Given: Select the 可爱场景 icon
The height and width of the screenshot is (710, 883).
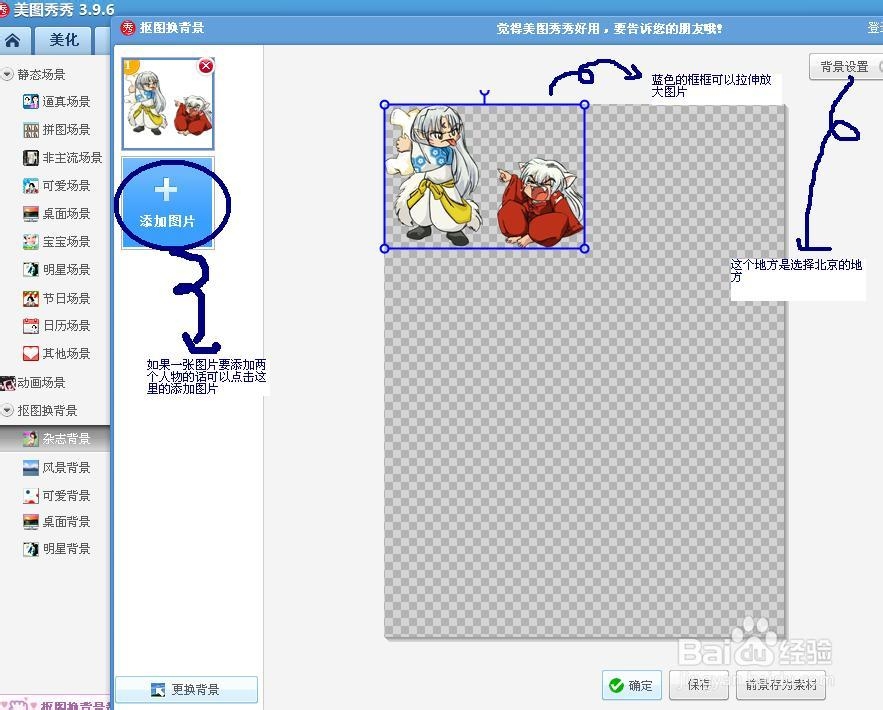Looking at the screenshot, I should point(30,185).
